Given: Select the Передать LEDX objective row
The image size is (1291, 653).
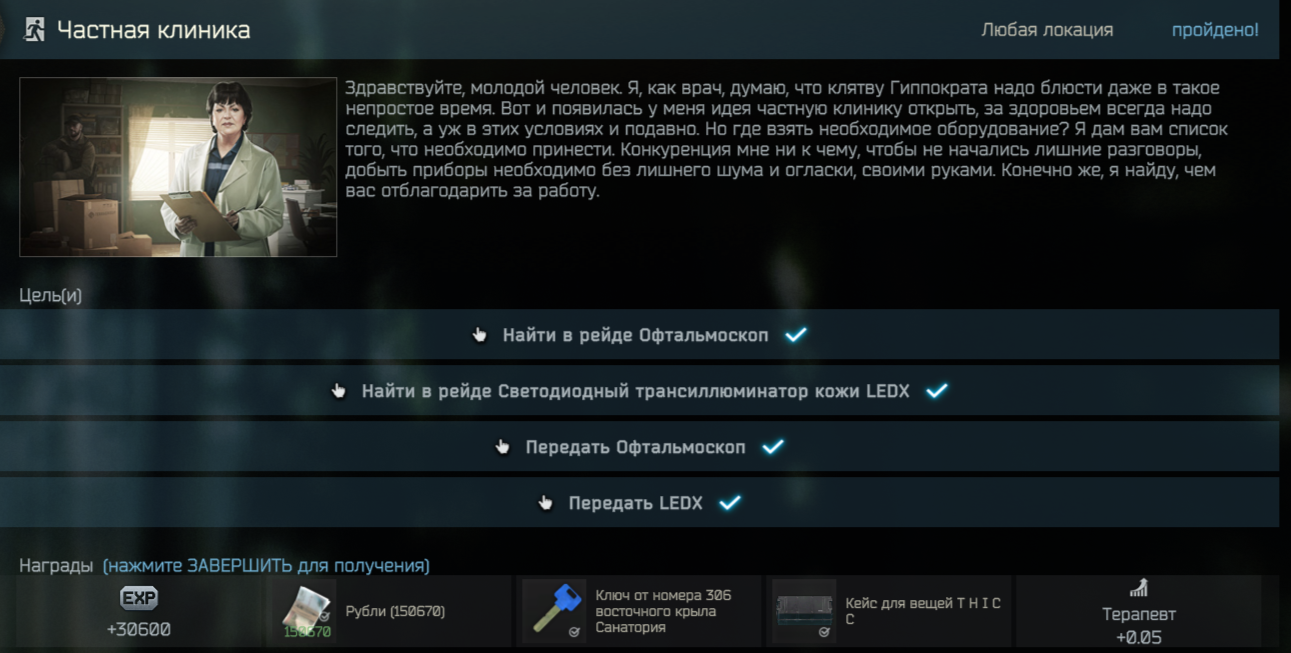Looking at the screenshot, I should click(640, 502).
